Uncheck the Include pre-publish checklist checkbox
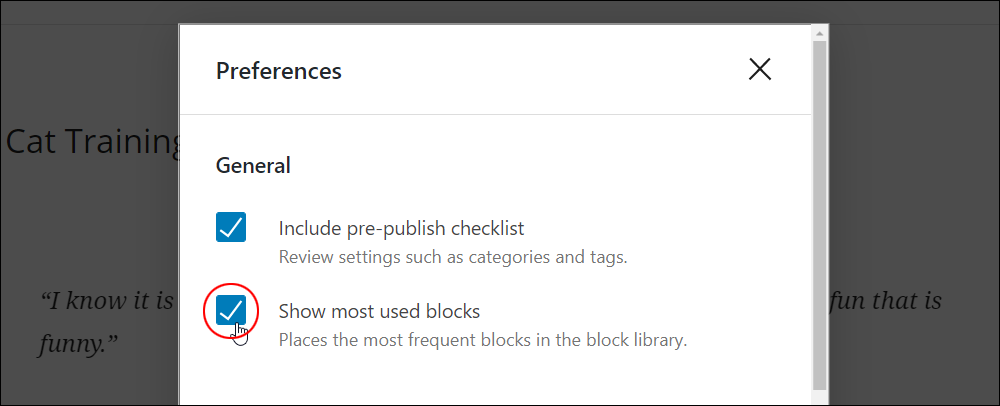The width and height of the screenshot is (1000, 406). [231, 227]
